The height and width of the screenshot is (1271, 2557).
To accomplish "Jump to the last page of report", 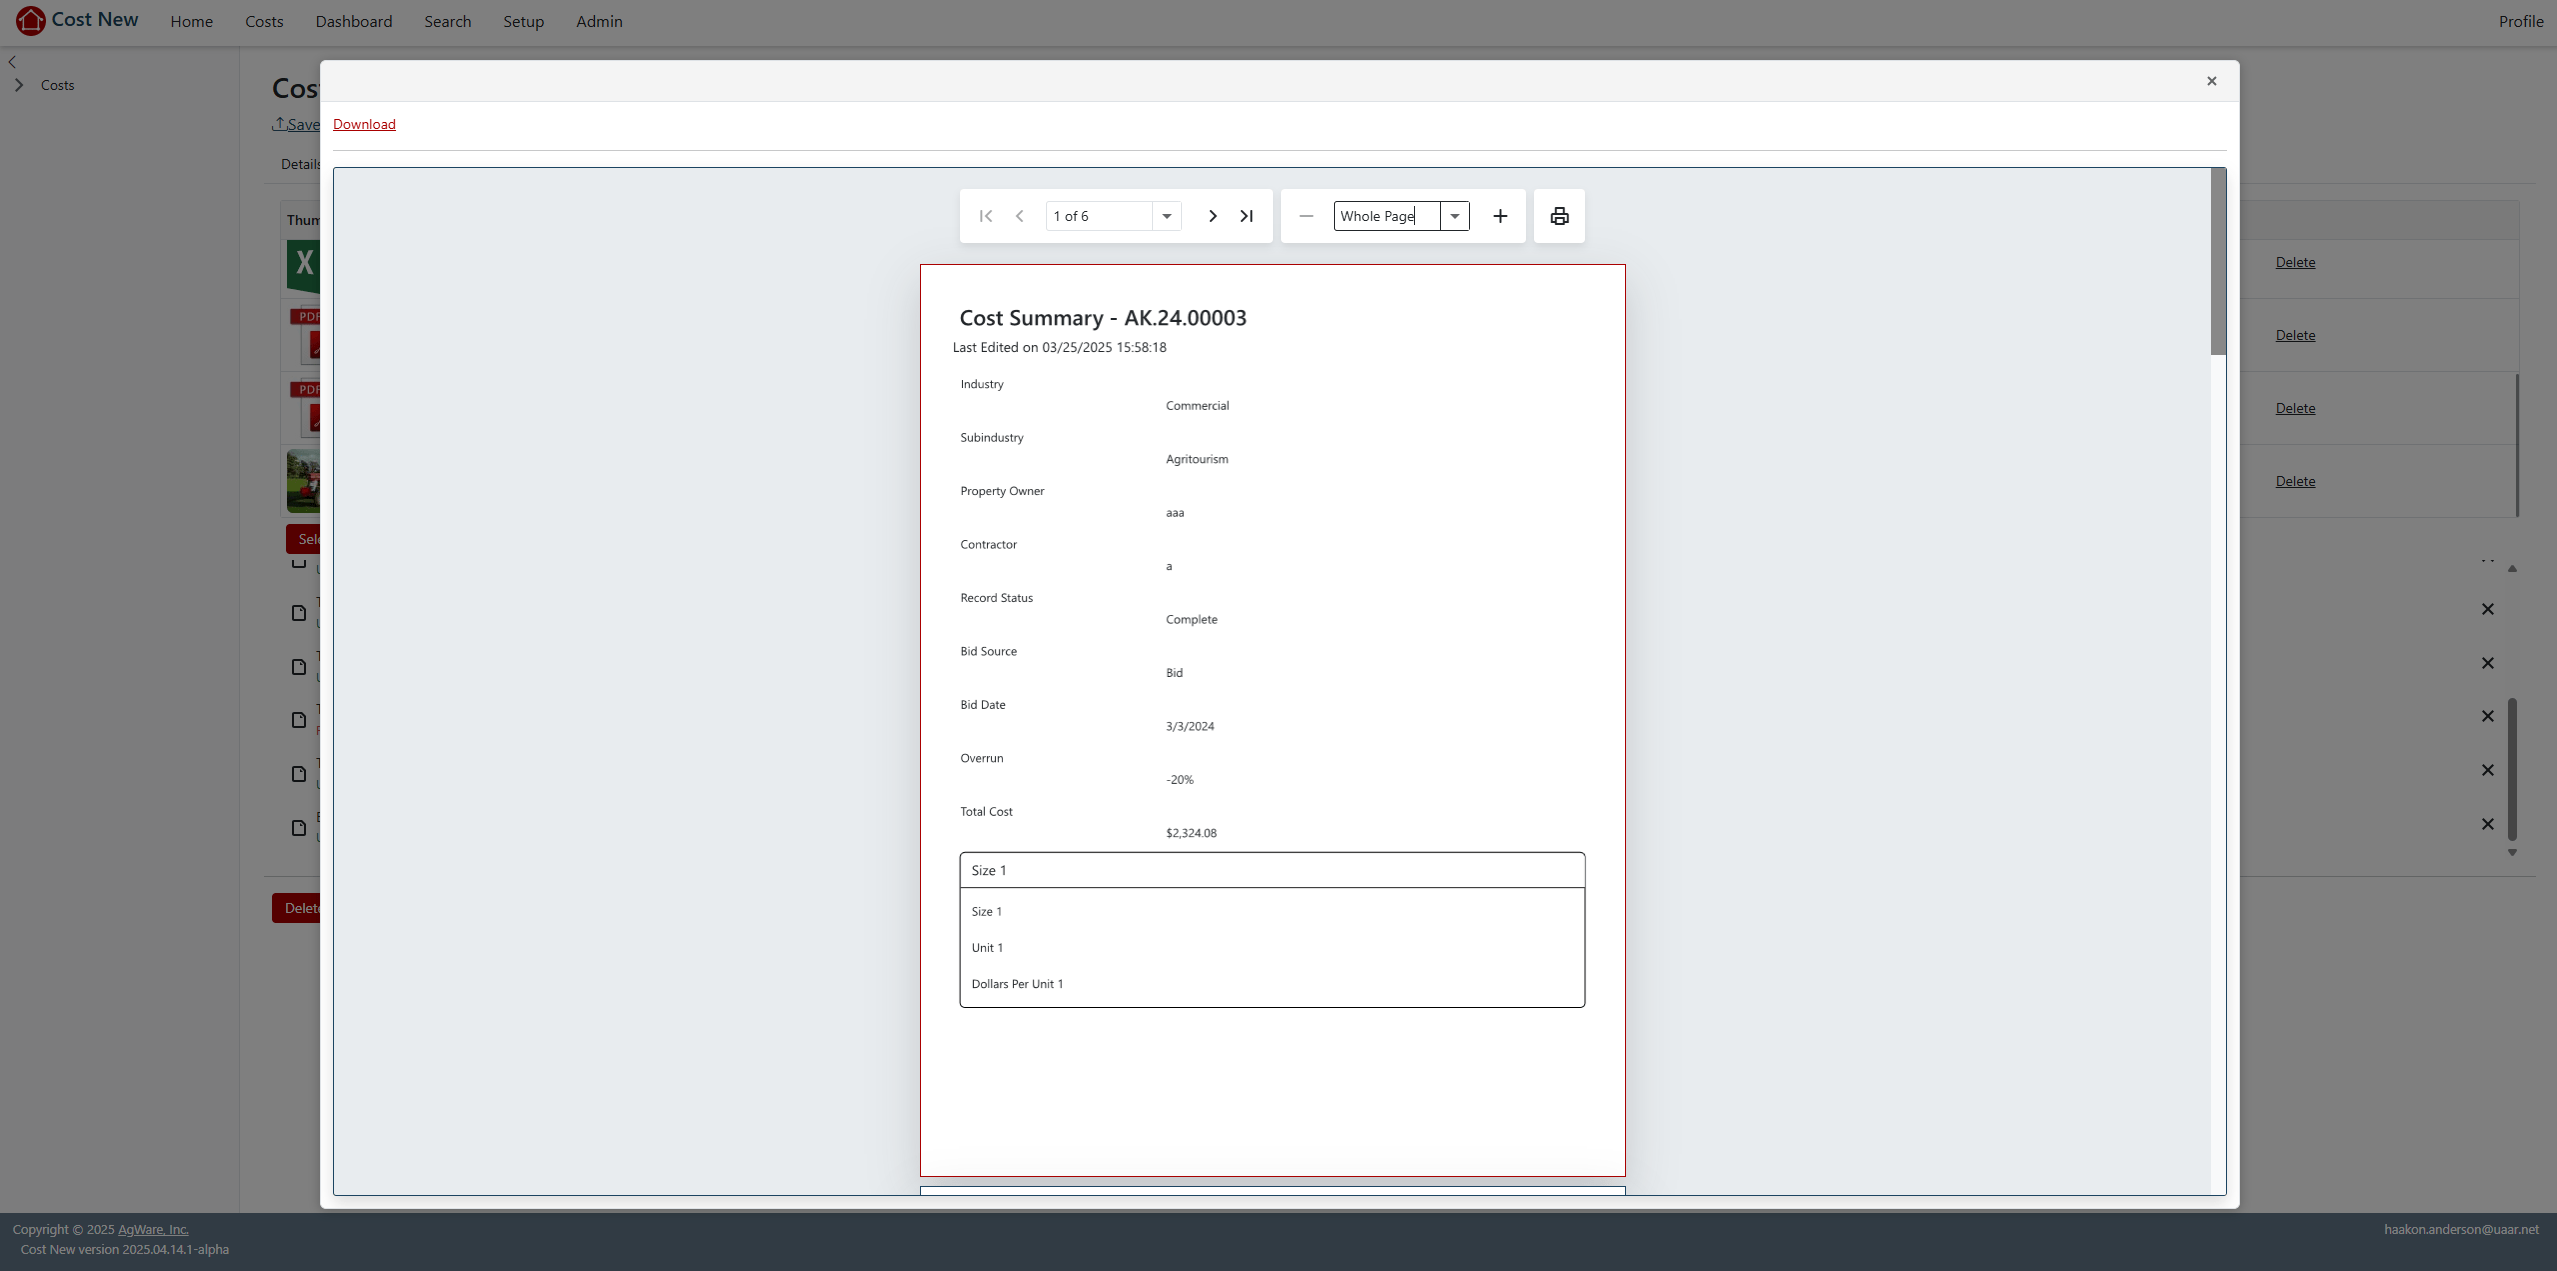I will pyautogui.click(x=1246, y=216).
